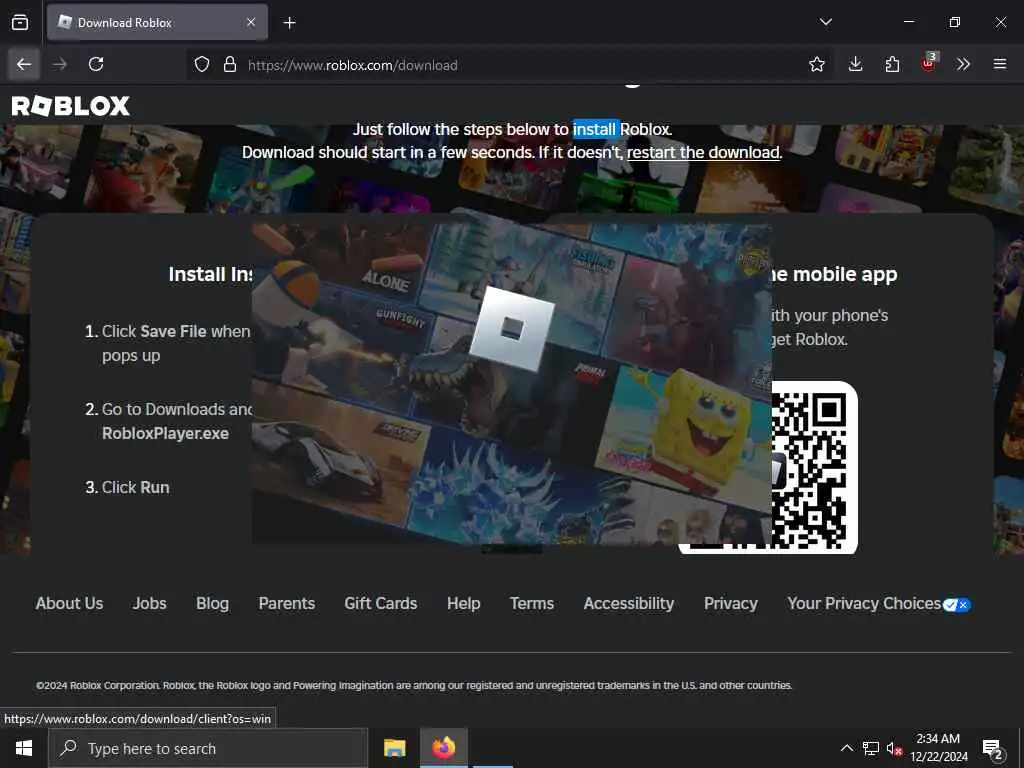This screenshot has height=768, width=1024.
Task: Open muted volume tray icon
Action: pos(894,748)
